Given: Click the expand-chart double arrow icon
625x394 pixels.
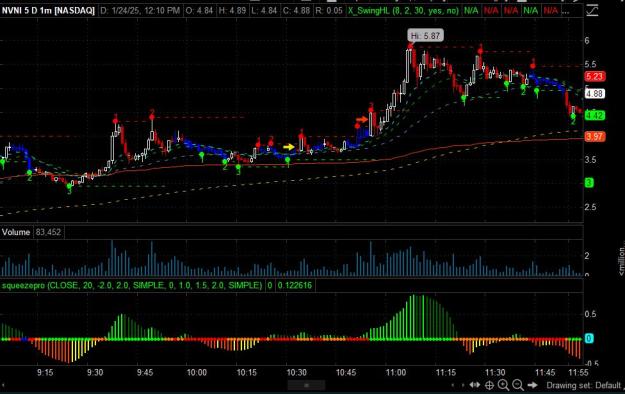Looking at the screenshot, I should click(x=475, y=385).
